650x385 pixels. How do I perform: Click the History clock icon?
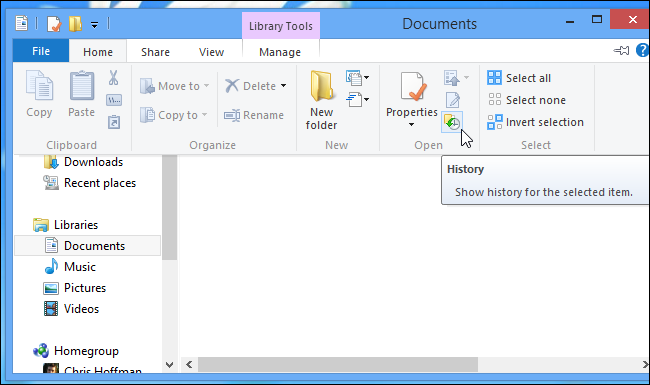tap(452, 122)
